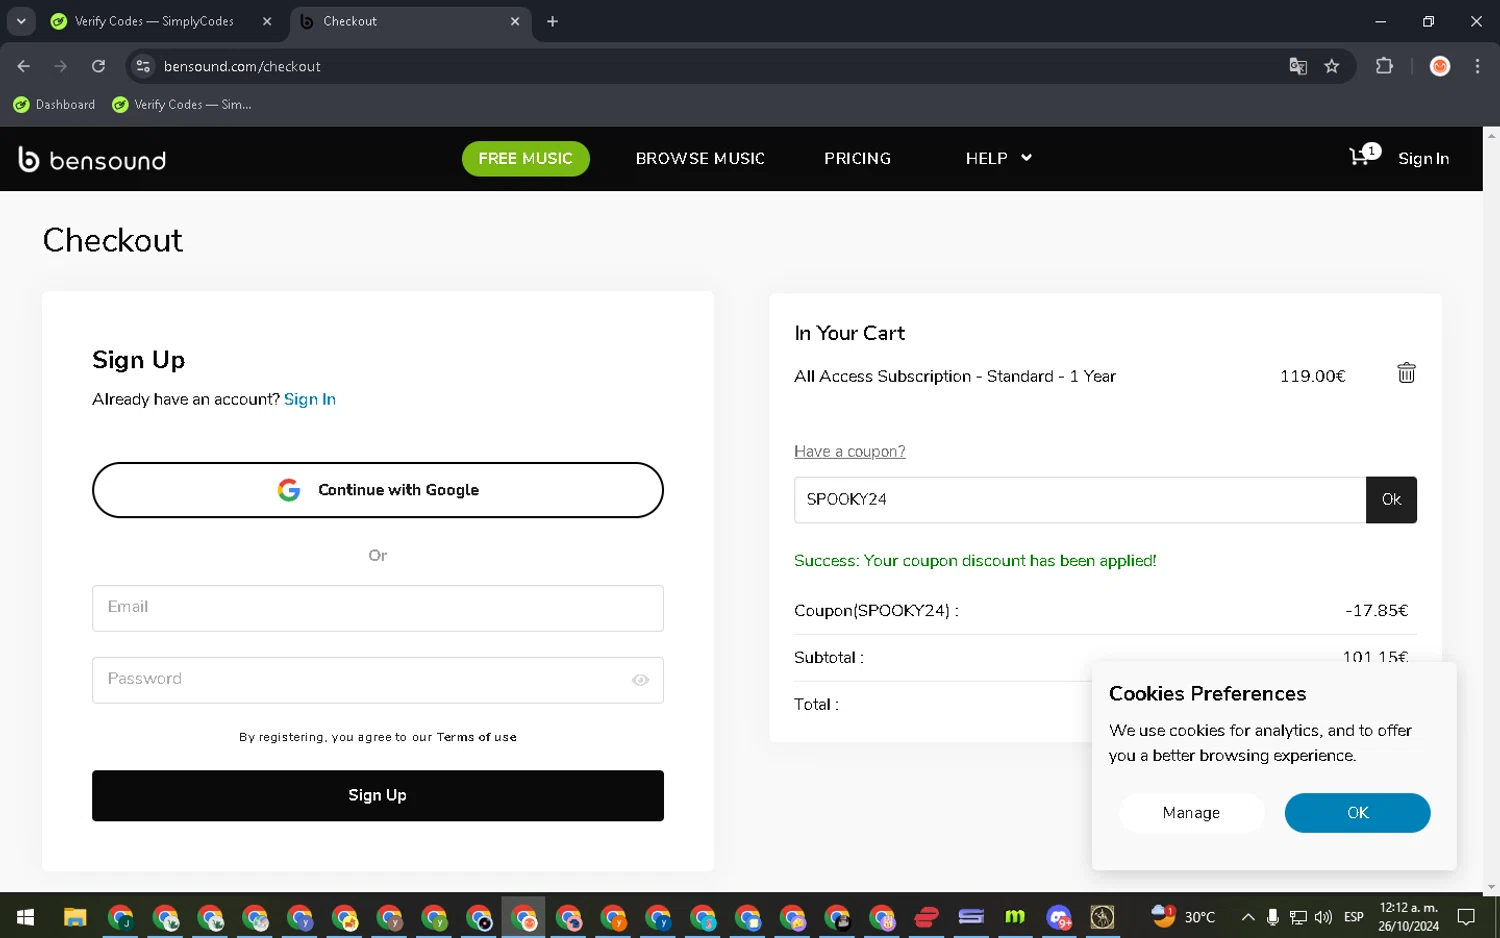
Task: Go to BROWSE MUSIC
Action: coord(700,158)
